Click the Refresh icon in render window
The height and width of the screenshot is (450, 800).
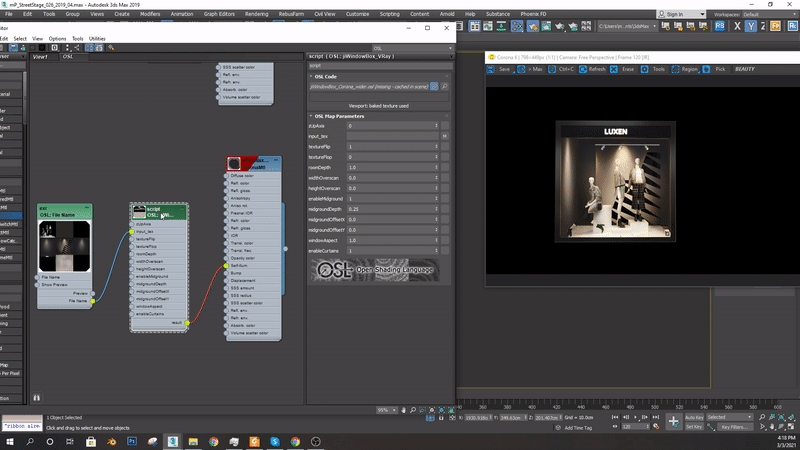[583, 70]
